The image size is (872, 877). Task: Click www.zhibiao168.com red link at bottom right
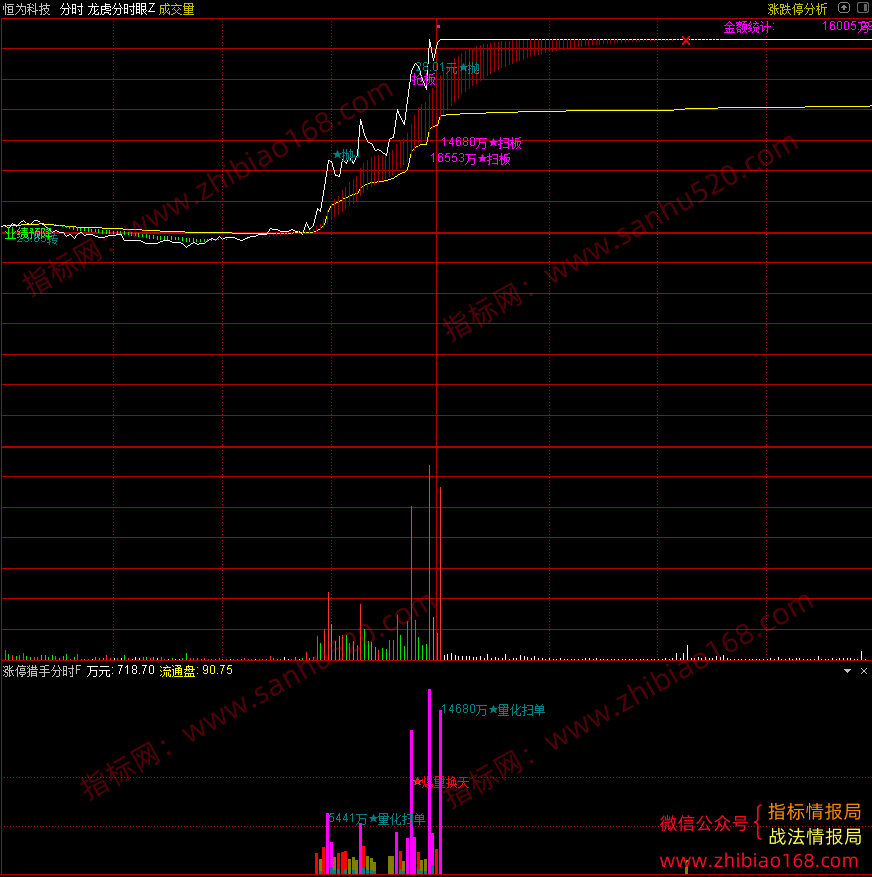(758, 860)
